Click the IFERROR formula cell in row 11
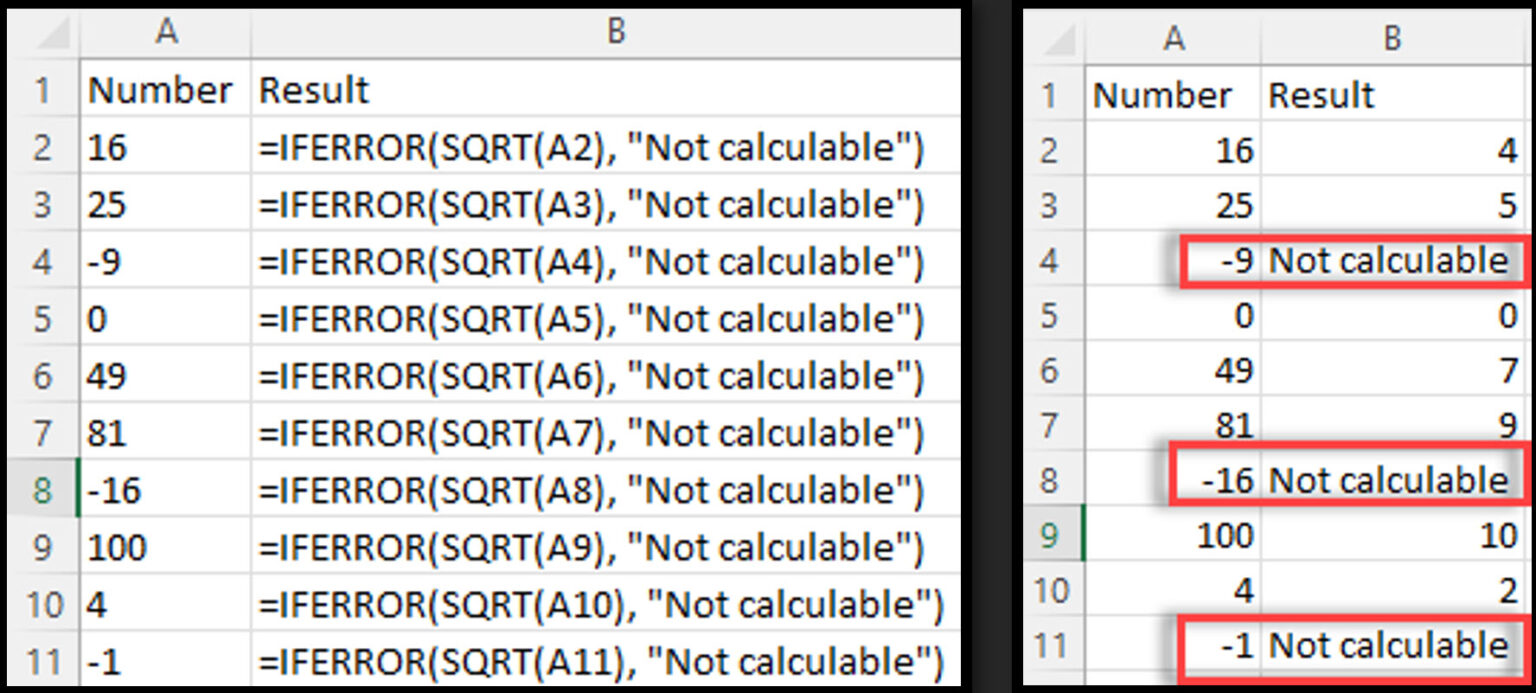 600,661
